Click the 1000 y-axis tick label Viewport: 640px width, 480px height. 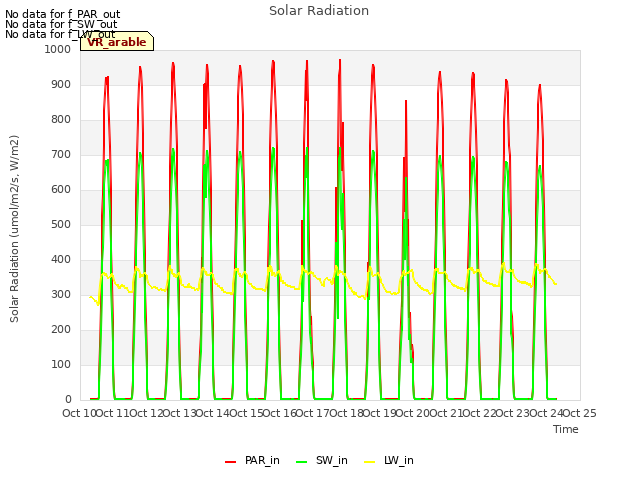click(x=58, y=49)
